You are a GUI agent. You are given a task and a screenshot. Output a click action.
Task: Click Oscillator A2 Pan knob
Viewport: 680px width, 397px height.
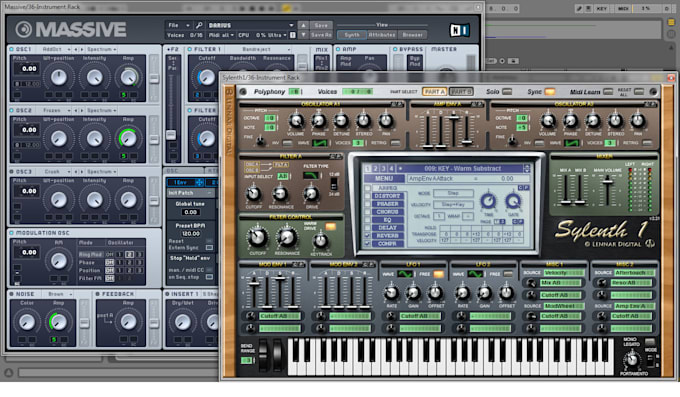point(638,121)
